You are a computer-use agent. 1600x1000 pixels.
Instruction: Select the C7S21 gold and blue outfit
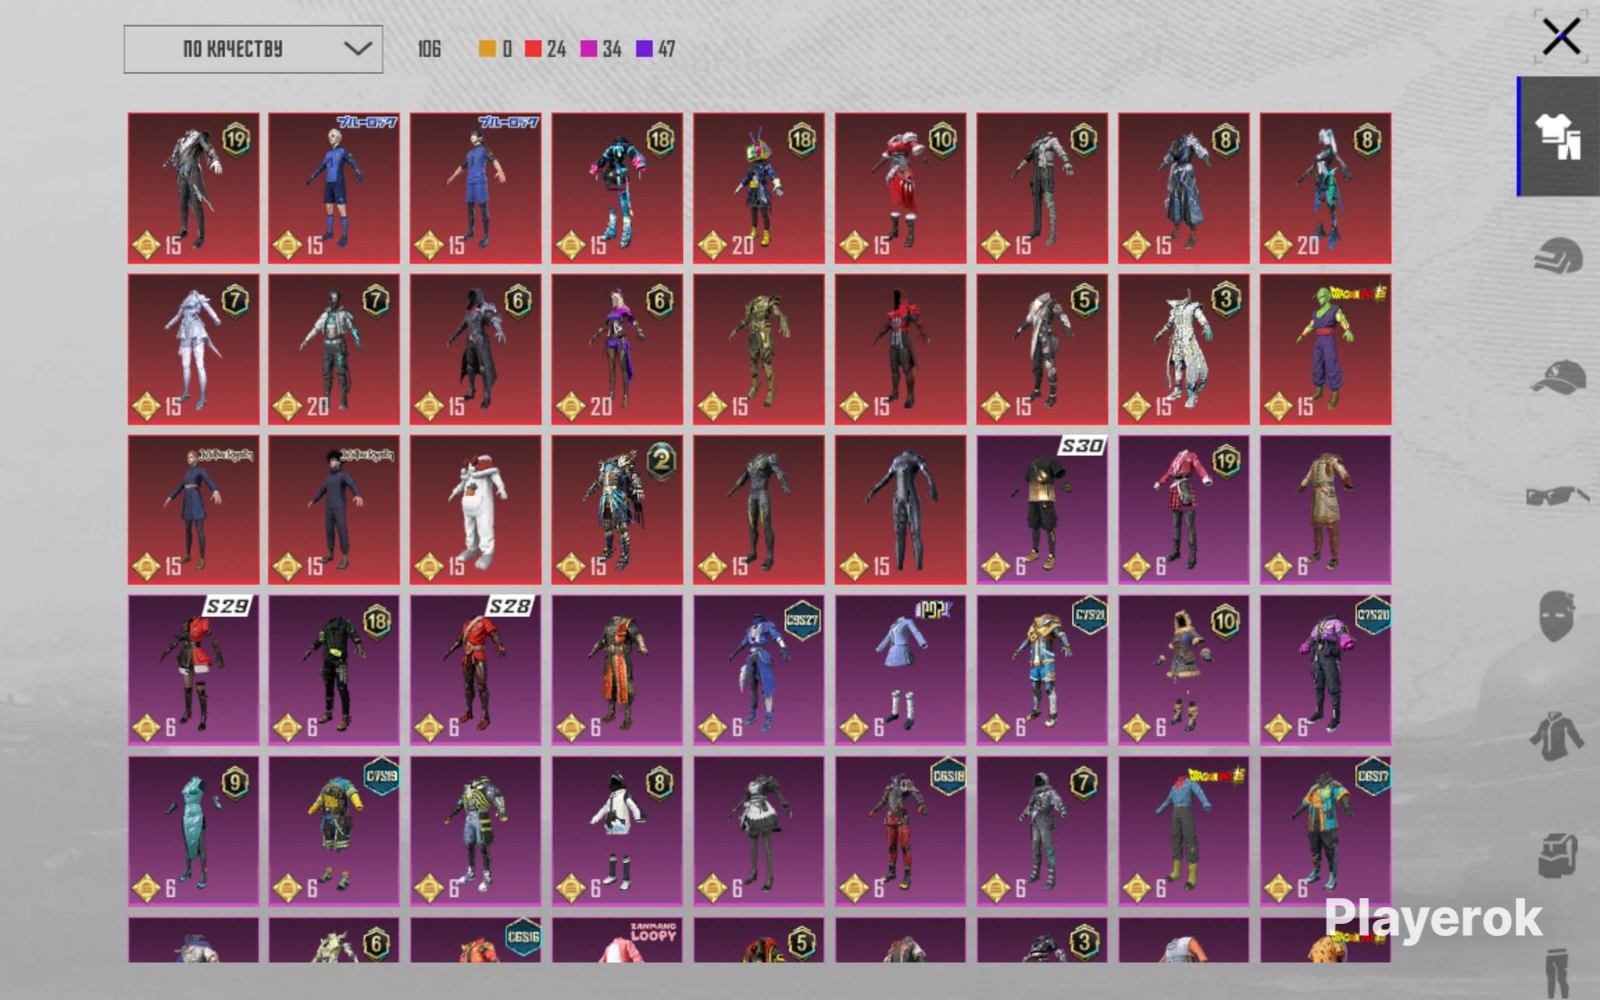point(1042,670)
